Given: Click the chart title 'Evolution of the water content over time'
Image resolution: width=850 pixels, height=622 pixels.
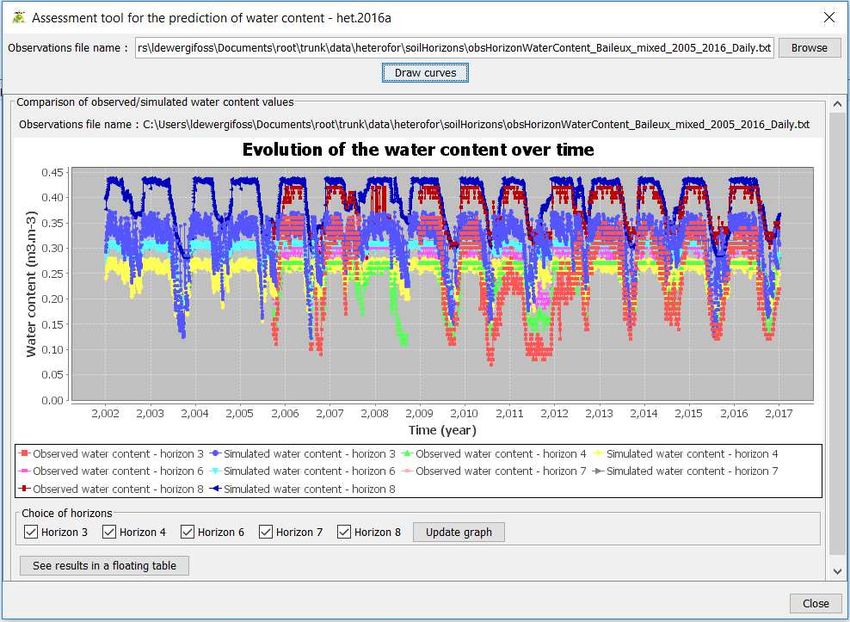Looking at the screenshot, I should click(418, 149).
